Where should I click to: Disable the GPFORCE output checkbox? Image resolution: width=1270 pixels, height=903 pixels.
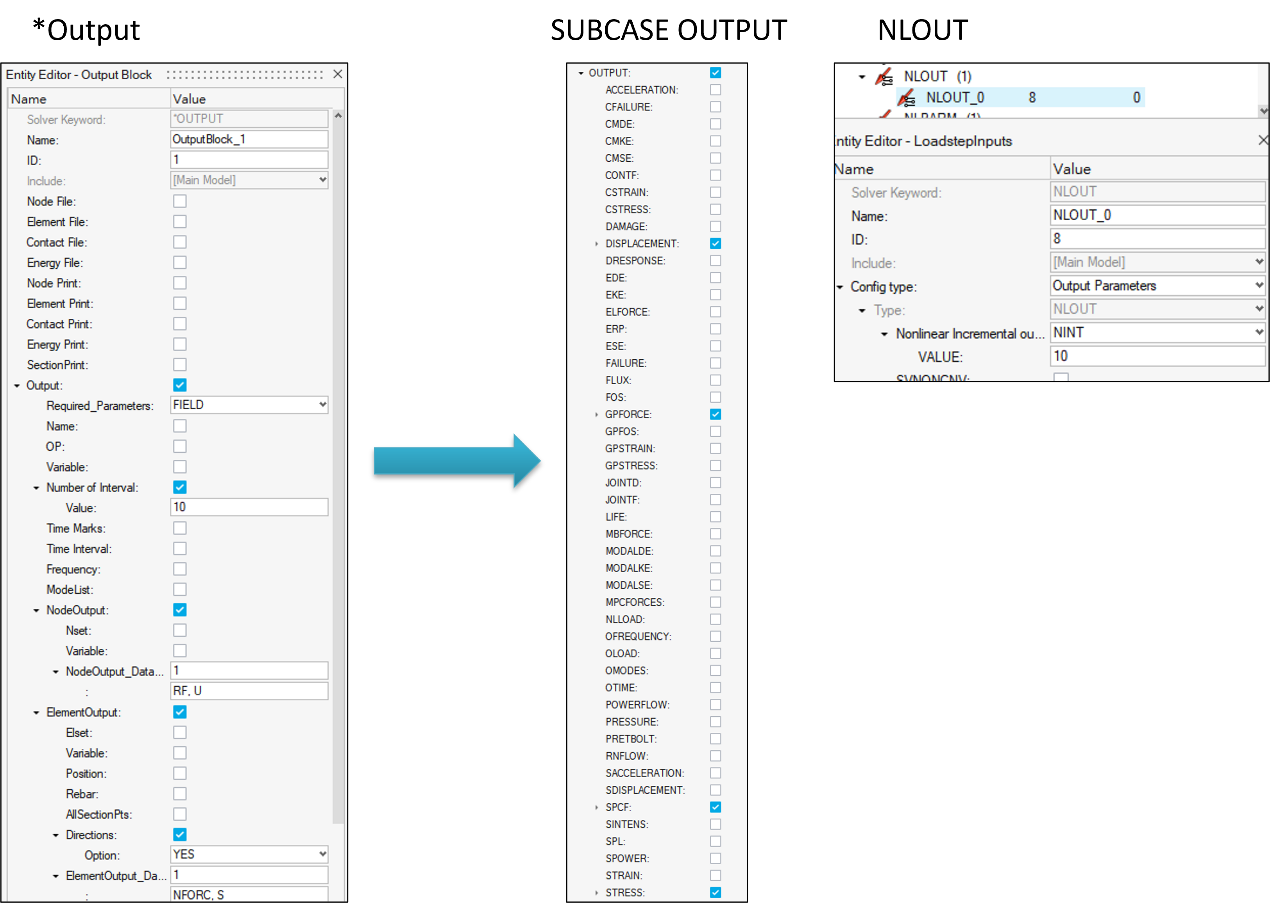tap(715, 414)
